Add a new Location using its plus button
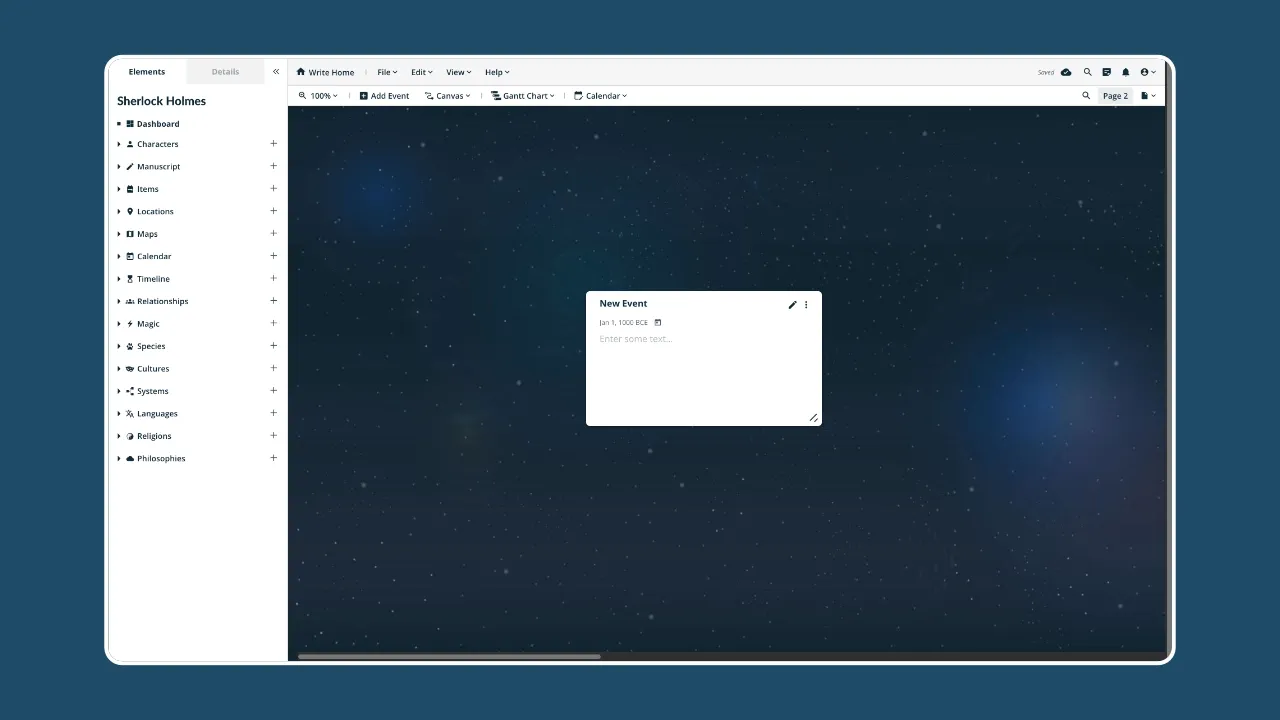Screen dimensions: 1280x720 coord(273,211)
